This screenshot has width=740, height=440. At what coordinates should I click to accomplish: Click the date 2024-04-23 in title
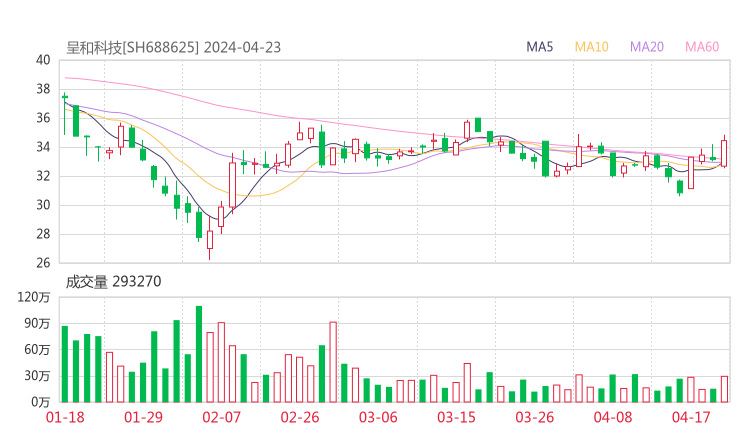tap(242, 48)
